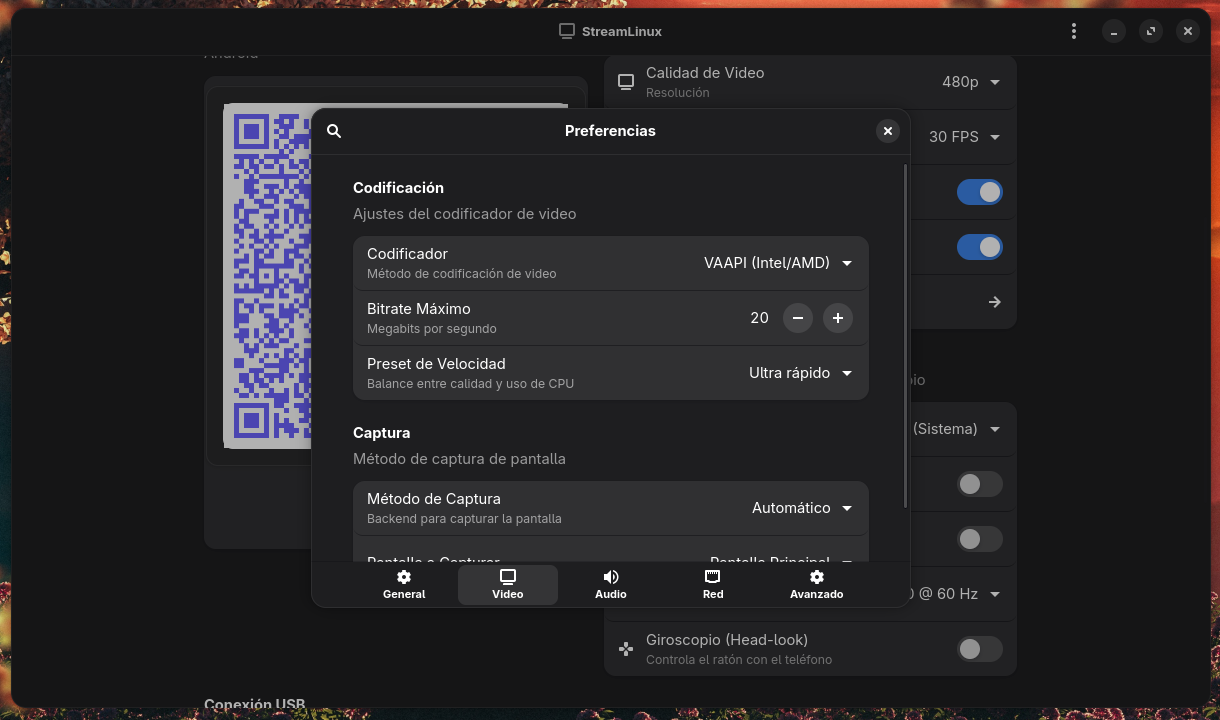This screenshot has width=1220, height=720.
Task: Click 'Megabits por segundo' subtitle
Action: coord(432,329)
